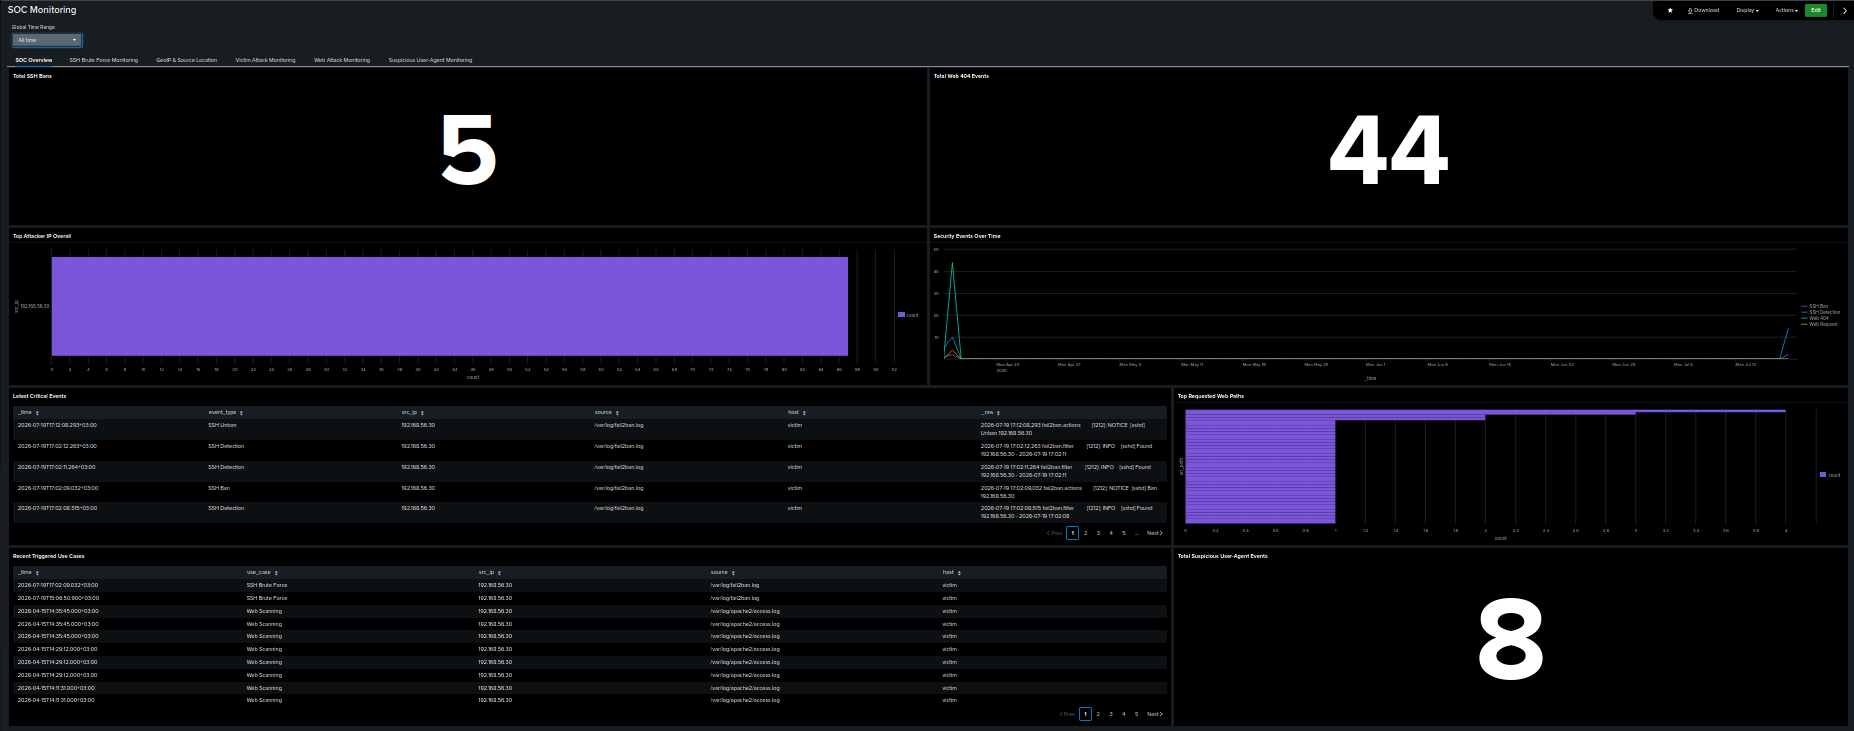Mark dashboard as favorite with star icon
This screenshot has width=1854, height=731.
(x=1670, y=10)
